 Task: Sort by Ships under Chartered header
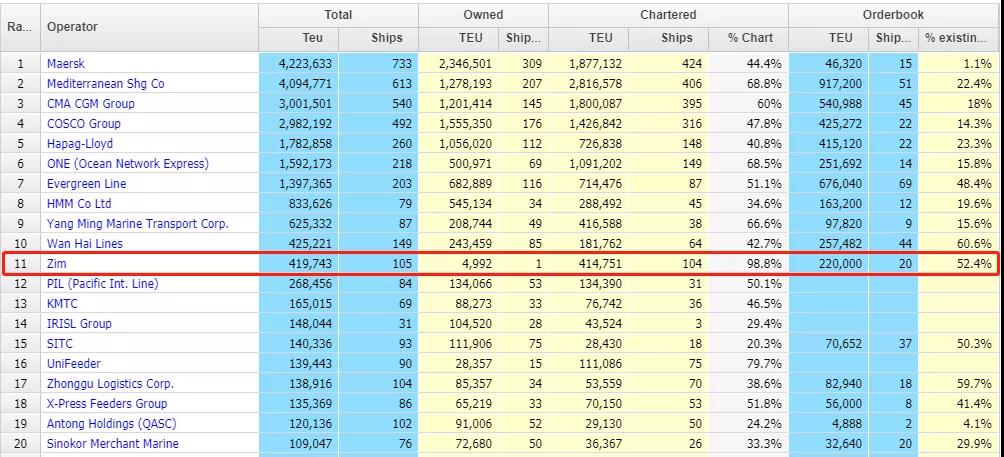(x=677, y=38)
